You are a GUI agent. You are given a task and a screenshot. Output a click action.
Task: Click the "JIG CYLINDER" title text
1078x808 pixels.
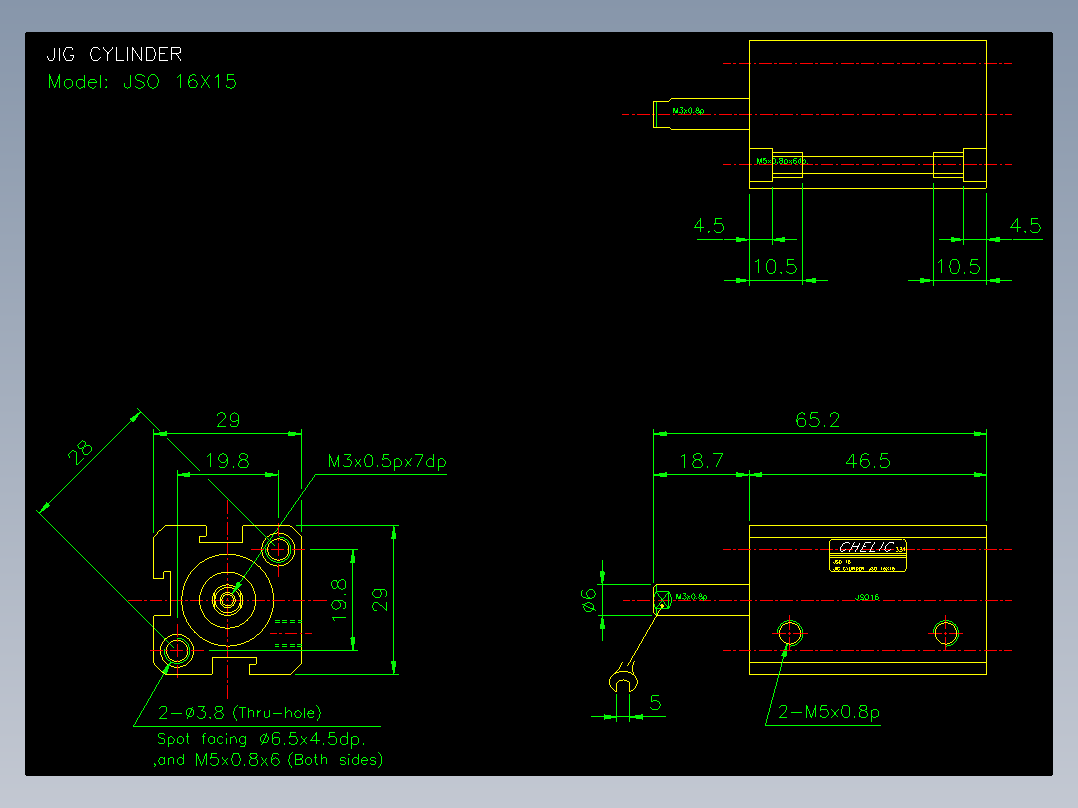coord(114,54)
